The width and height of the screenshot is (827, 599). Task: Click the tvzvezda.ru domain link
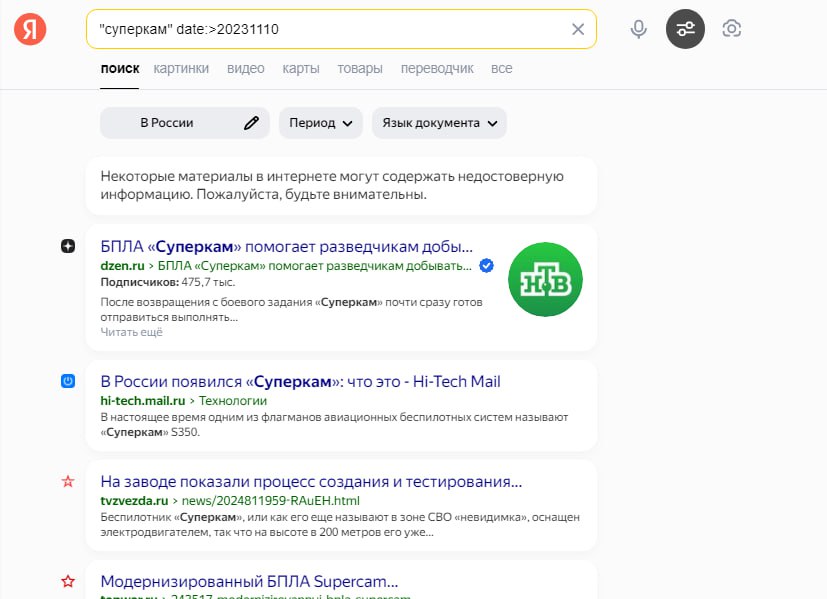tap(134, 500)
